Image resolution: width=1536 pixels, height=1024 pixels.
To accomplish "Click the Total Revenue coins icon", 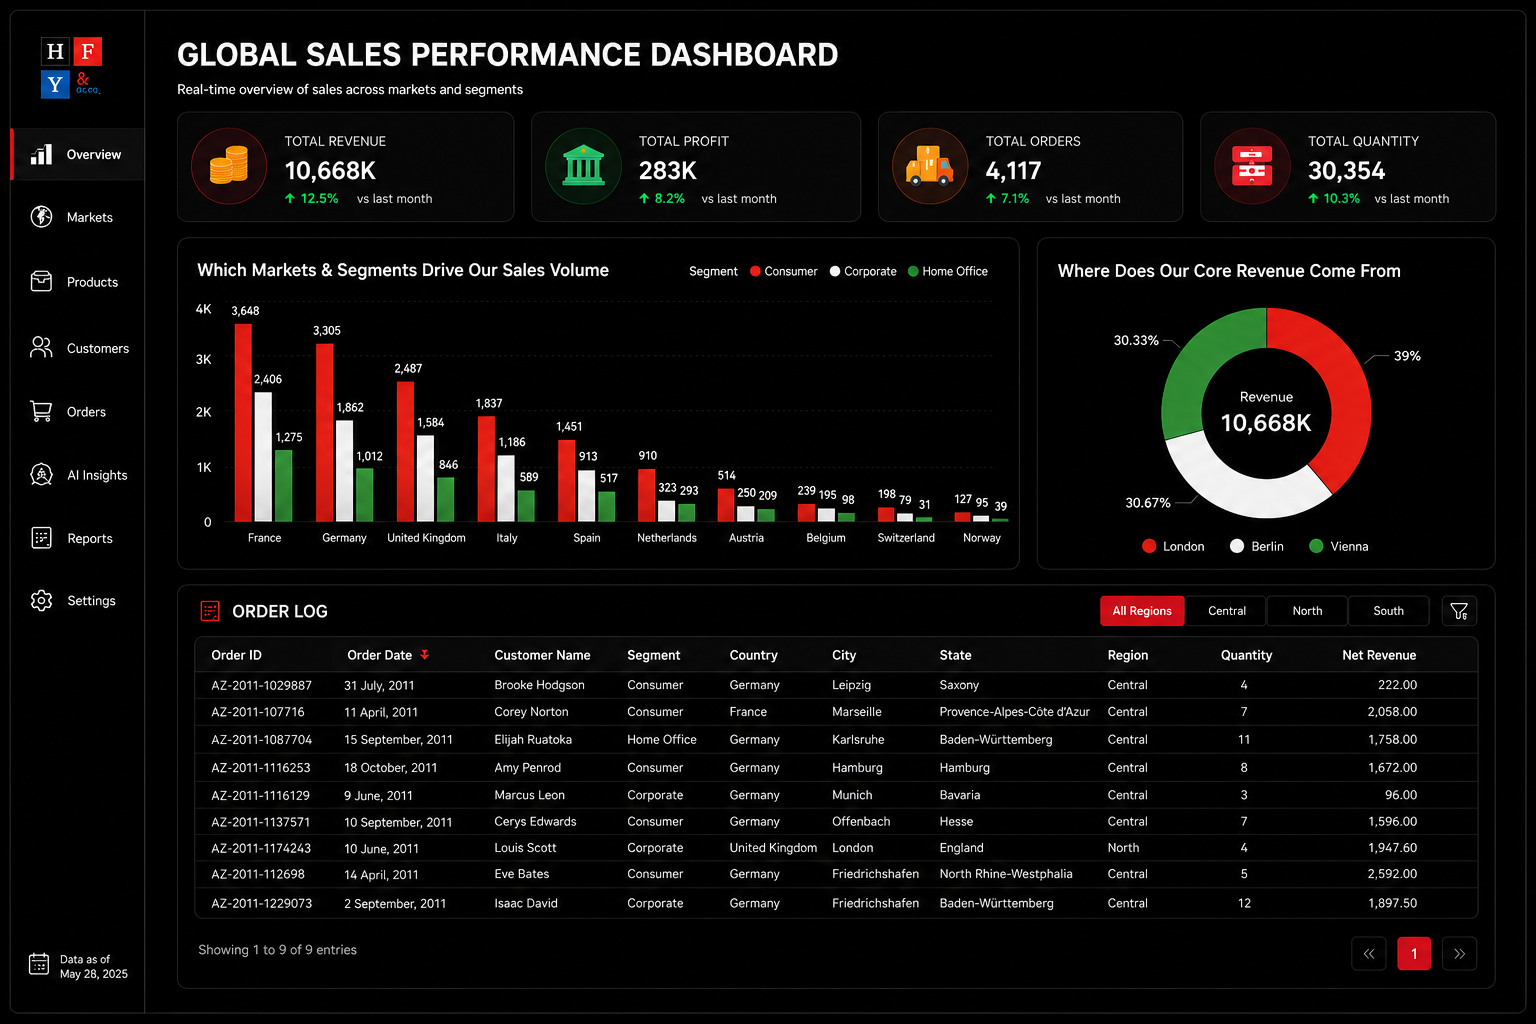I will (229, 166).
